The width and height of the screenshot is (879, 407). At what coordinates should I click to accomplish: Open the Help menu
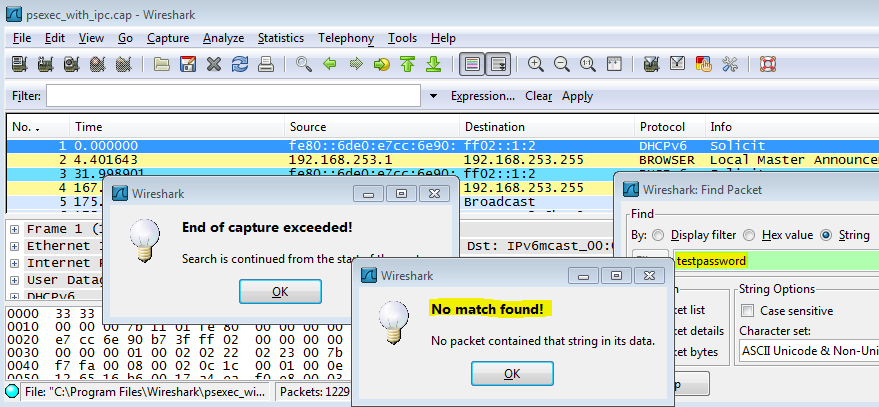[443, 38]
